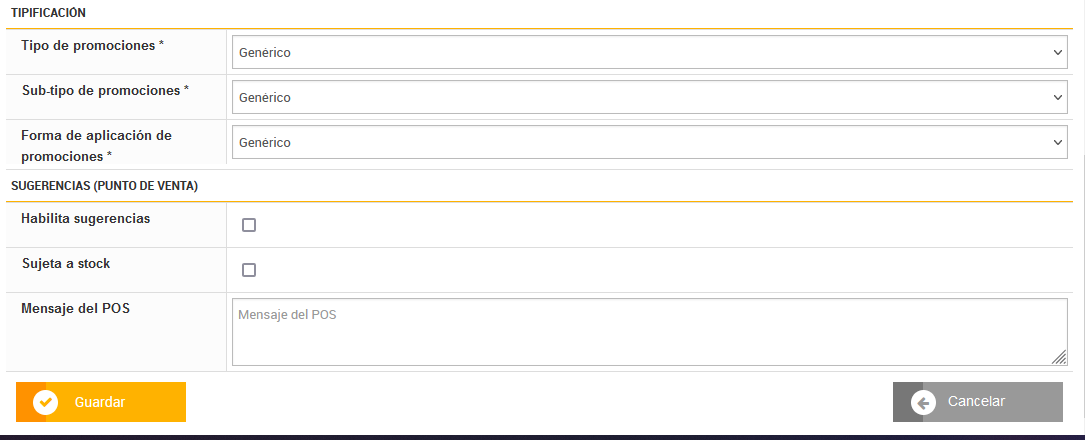Check the Sujeta a stock checkbox
Image resolution: width=1085 pixels, height=440 pixels.
[x=249, y=270]
